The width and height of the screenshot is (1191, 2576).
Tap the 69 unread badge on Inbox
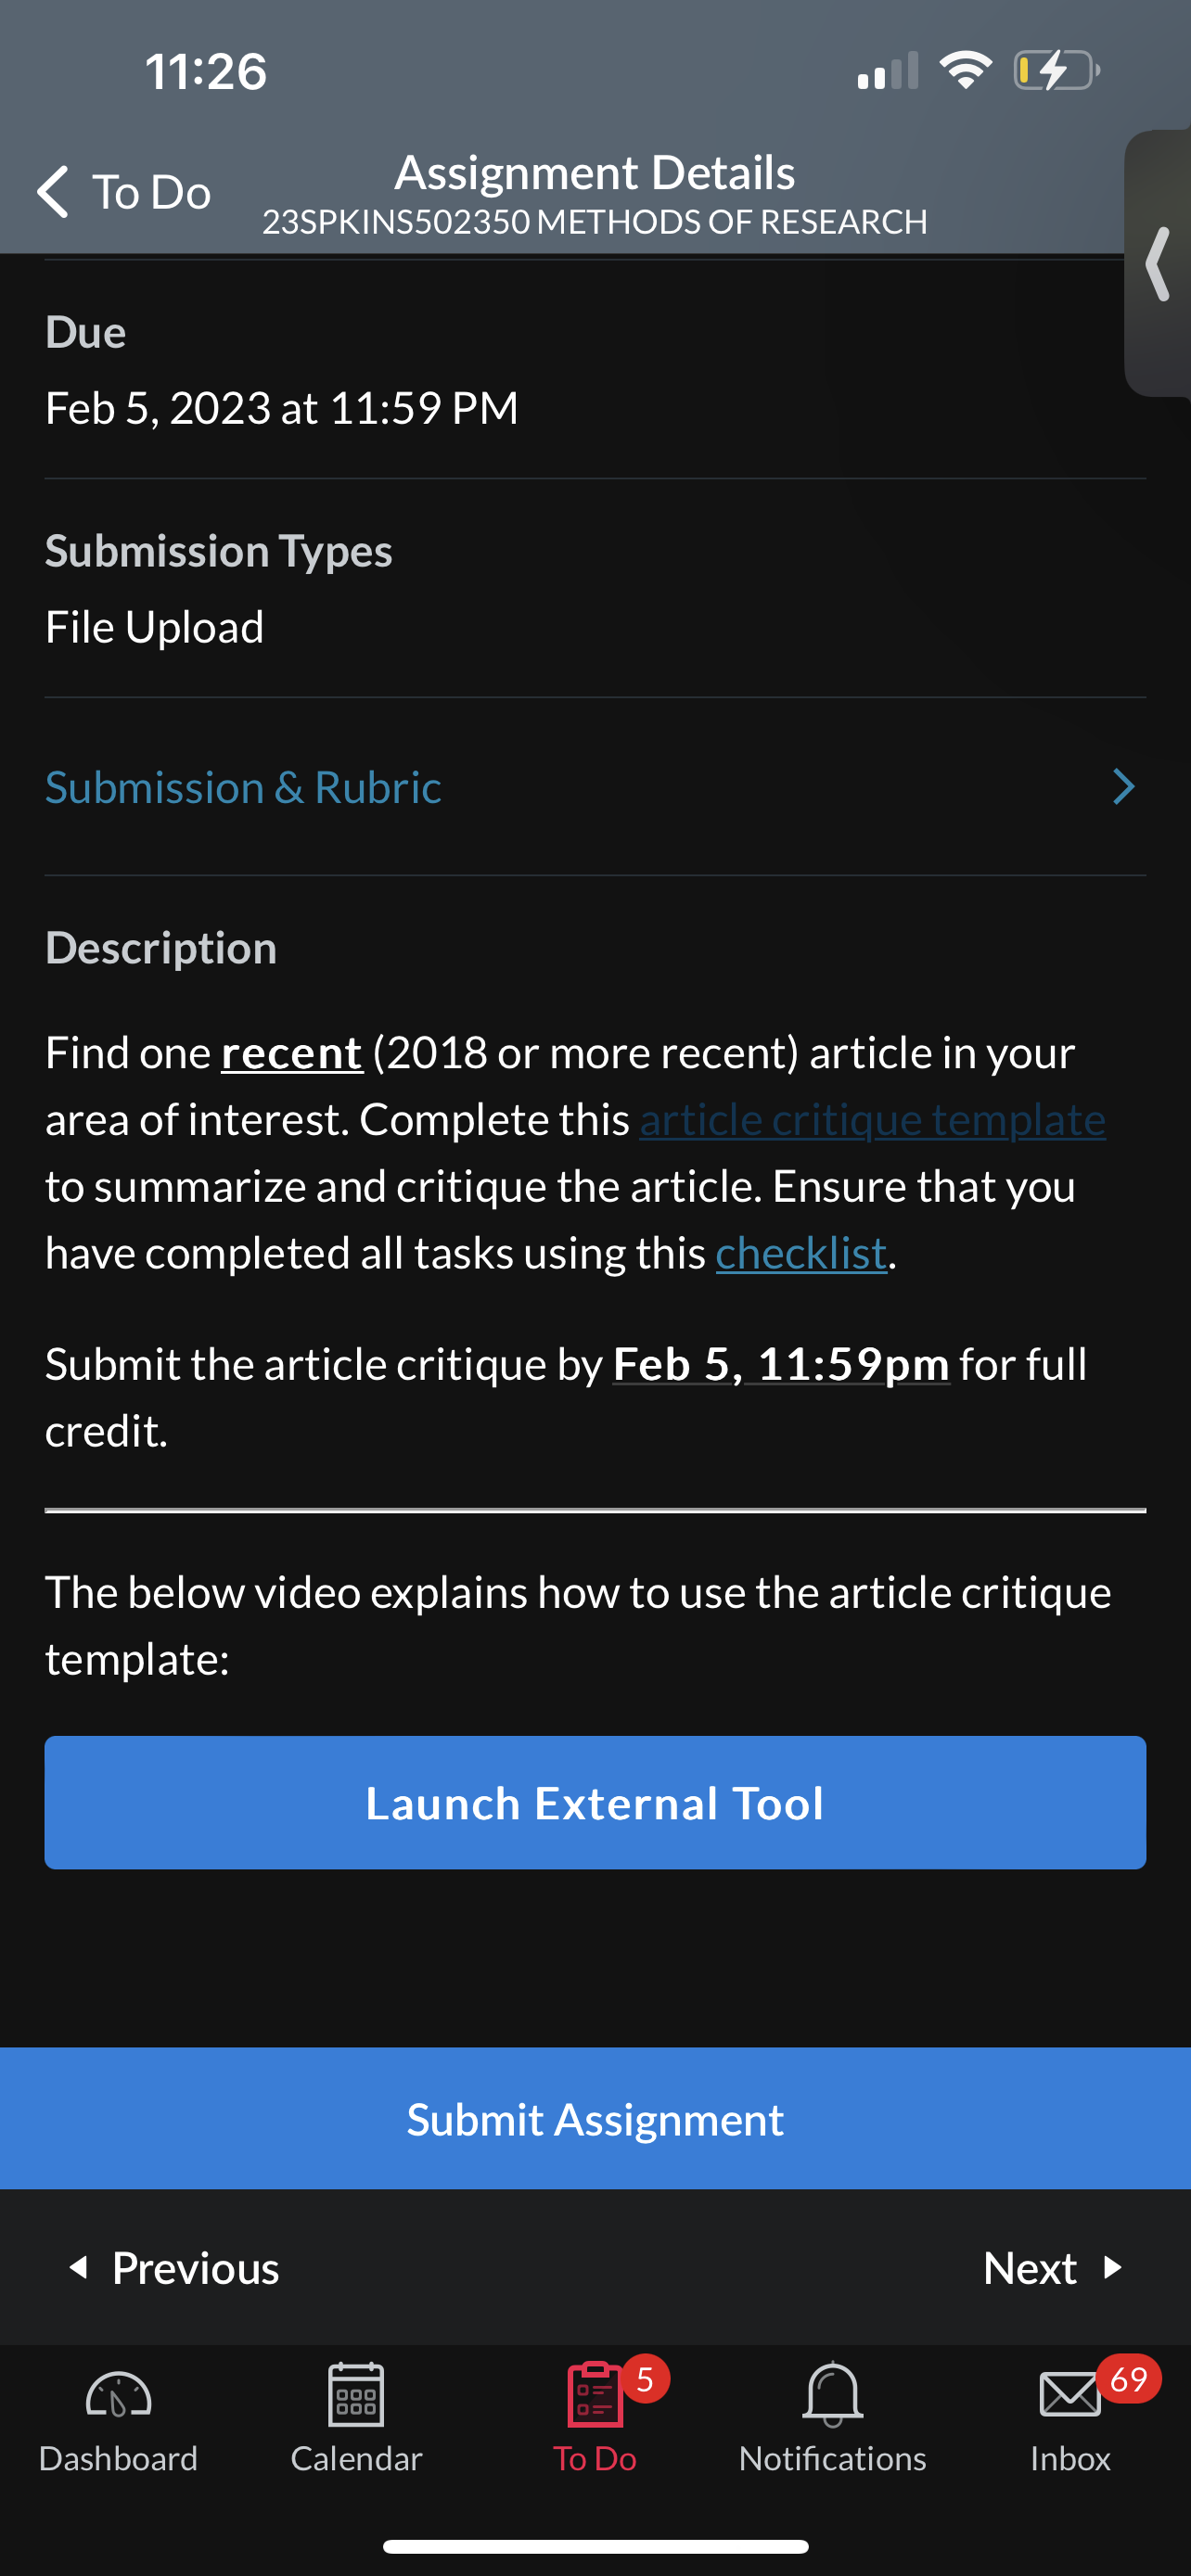[1128, 2379]
